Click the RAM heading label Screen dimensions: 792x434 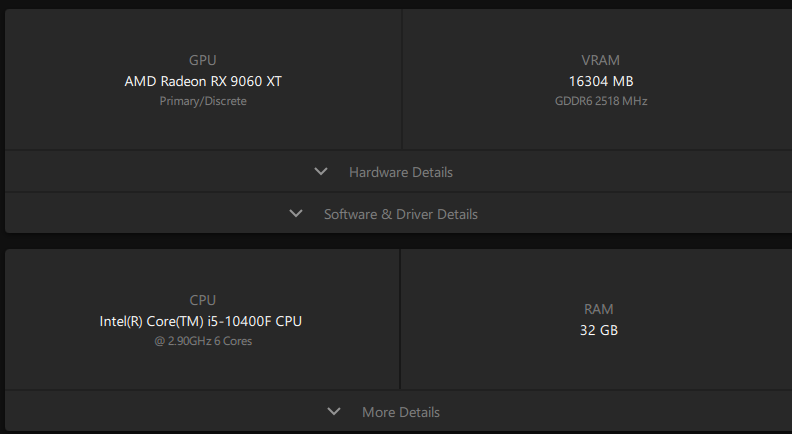pos(599,309)
